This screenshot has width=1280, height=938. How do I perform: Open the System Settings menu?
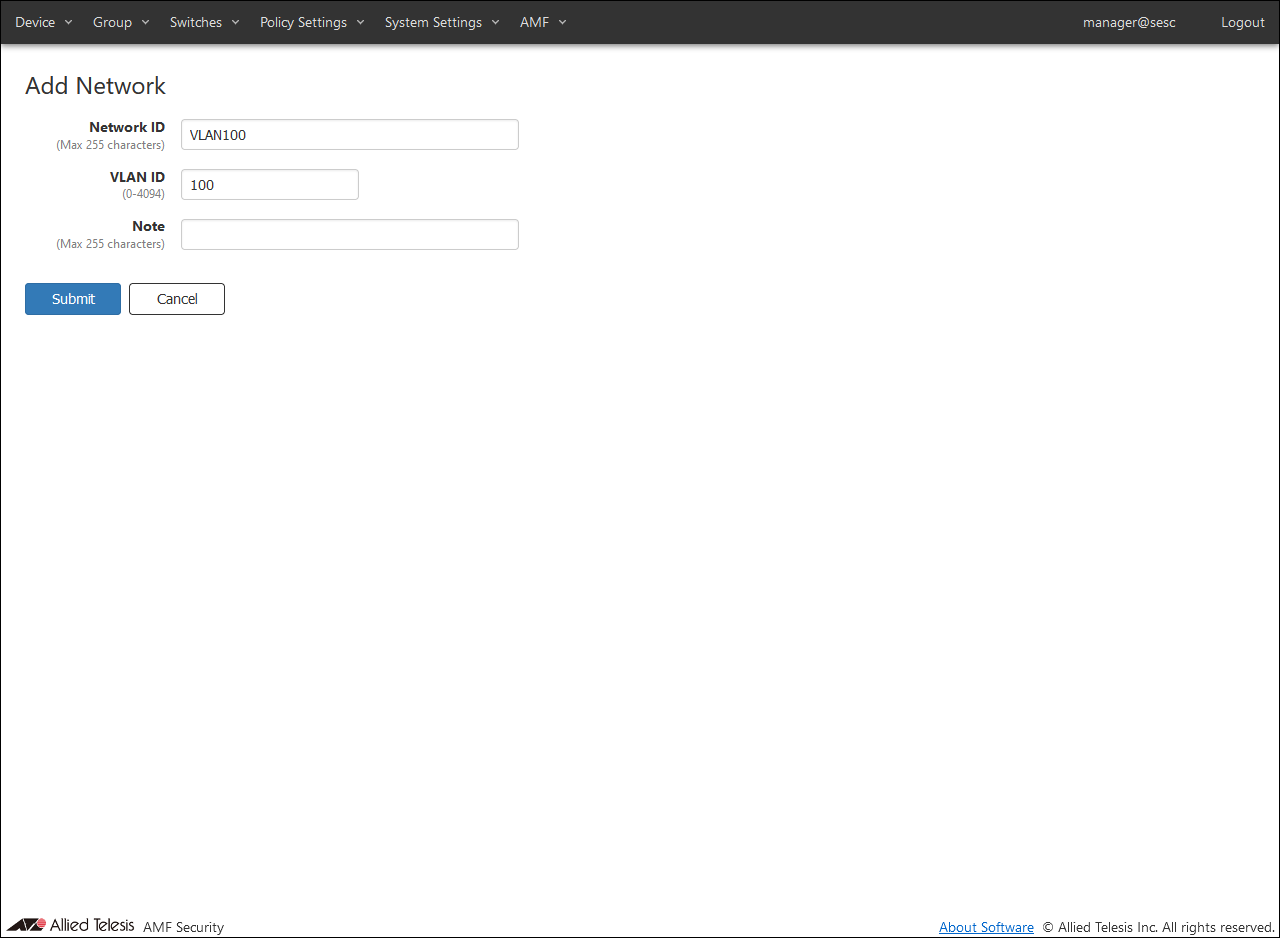point(433,22)
